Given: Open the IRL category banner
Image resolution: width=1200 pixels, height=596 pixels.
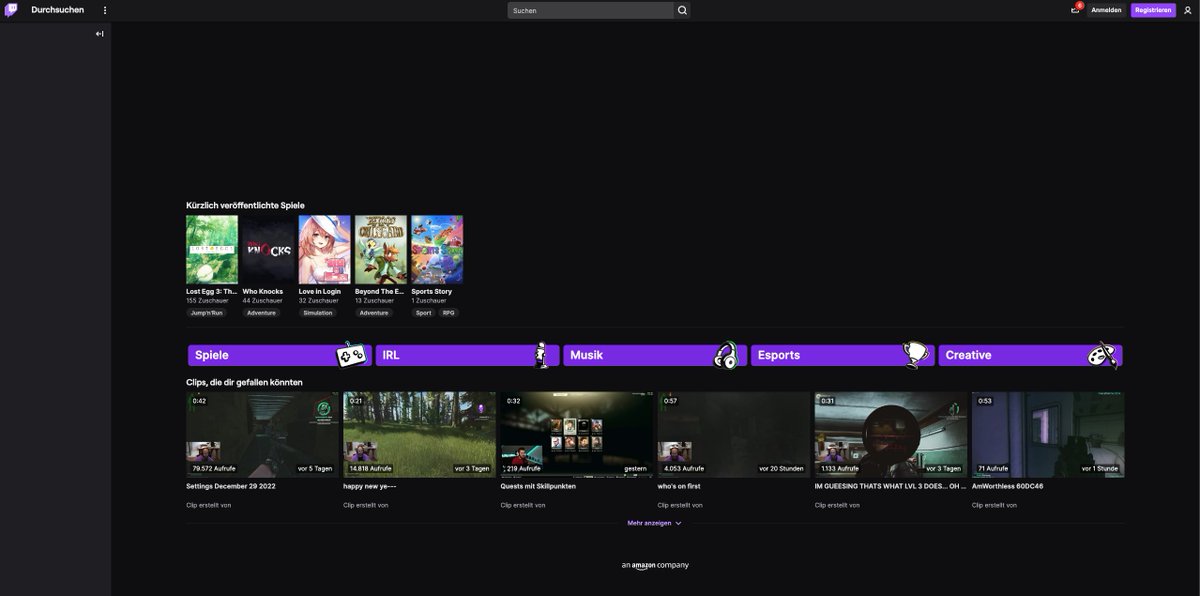Looking at the screenshot, I should [x=467, y=355].
